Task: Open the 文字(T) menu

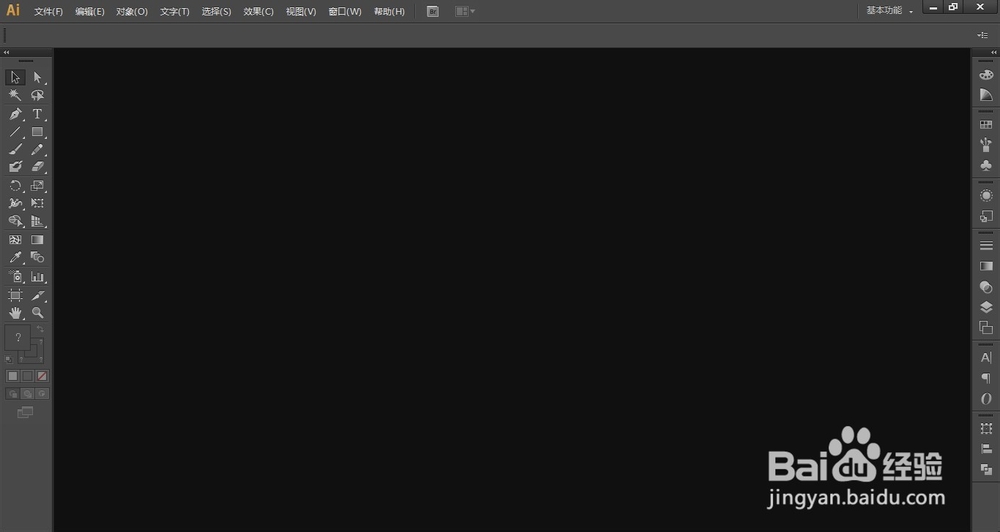Action: [x=175, y=11]
